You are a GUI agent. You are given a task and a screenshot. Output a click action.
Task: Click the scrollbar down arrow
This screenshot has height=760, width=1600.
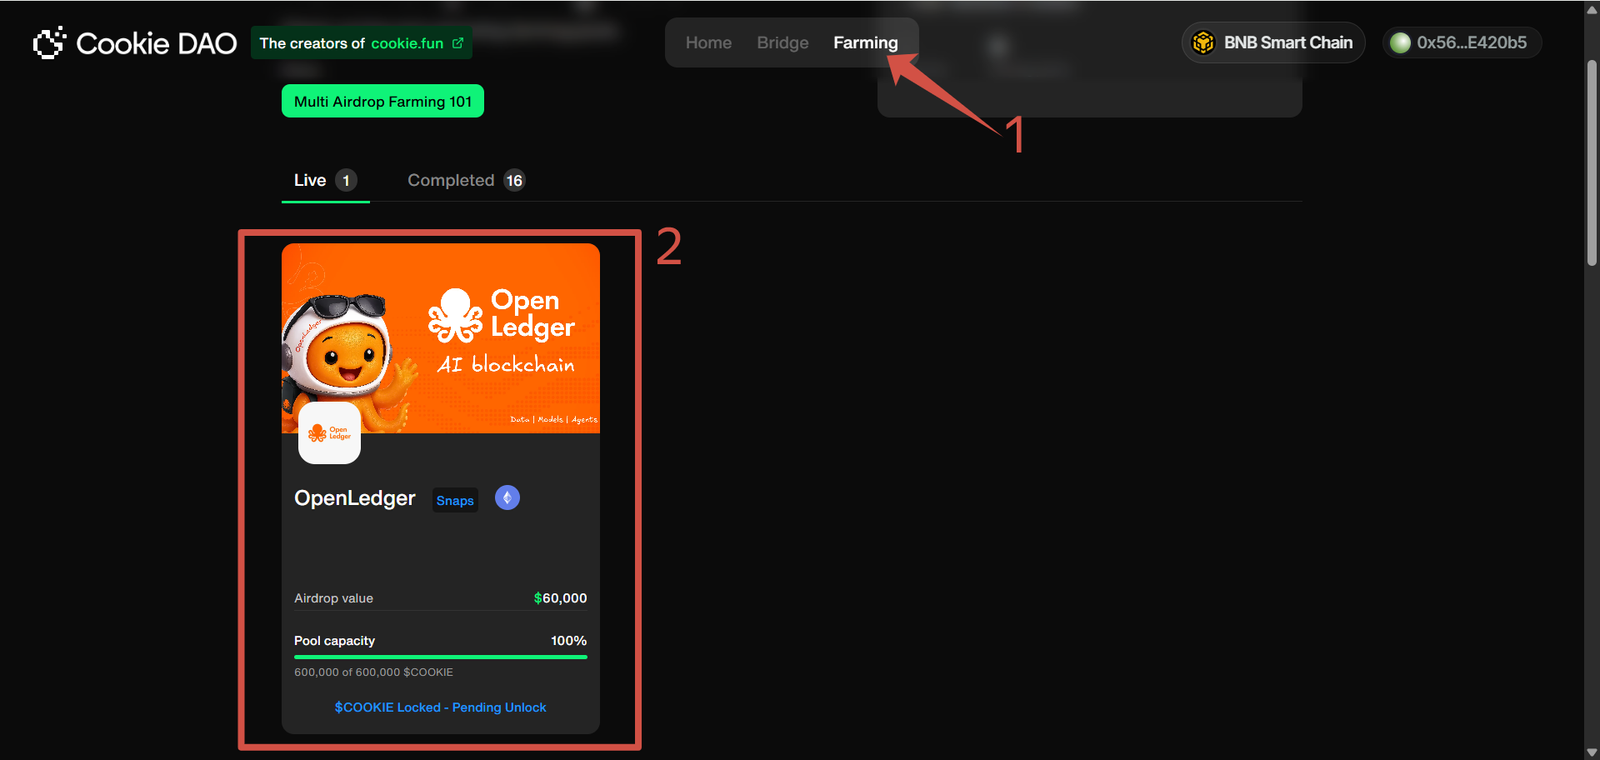pyautogui.click(x=1591, y=751)
